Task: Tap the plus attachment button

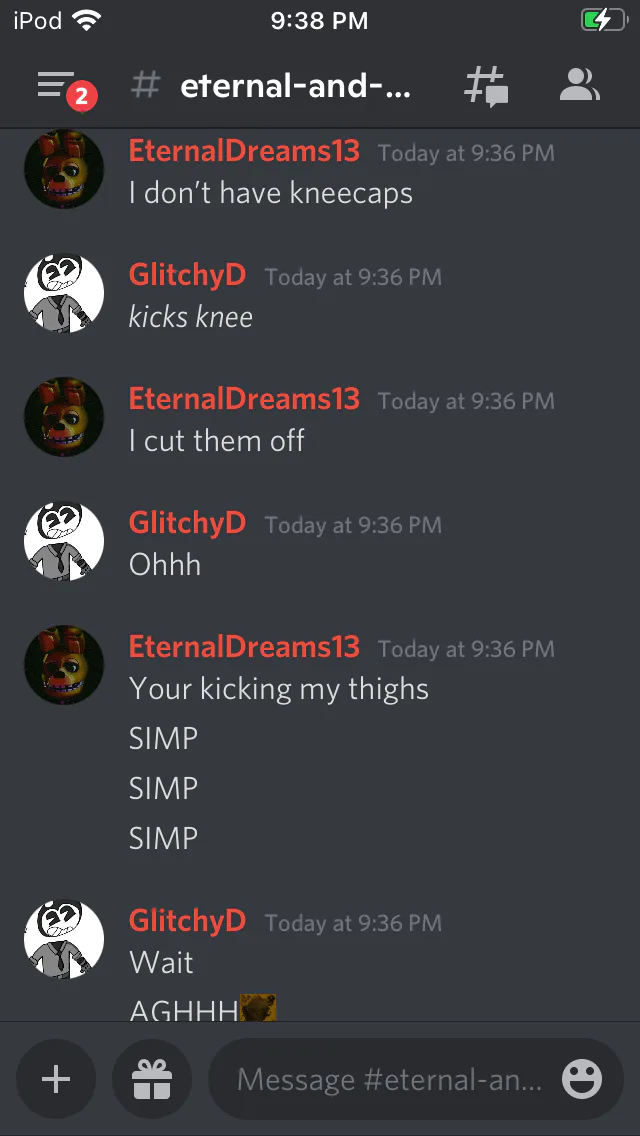Action: (x=56, y=1079)
